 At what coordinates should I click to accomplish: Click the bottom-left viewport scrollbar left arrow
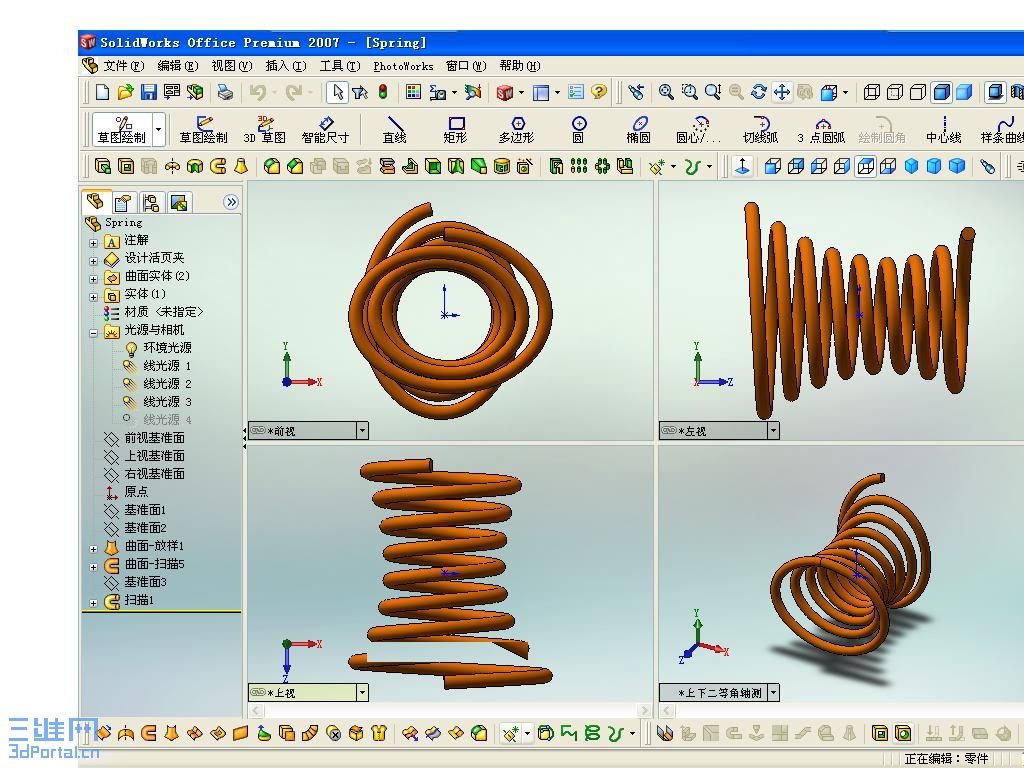(x=256, y=710)
